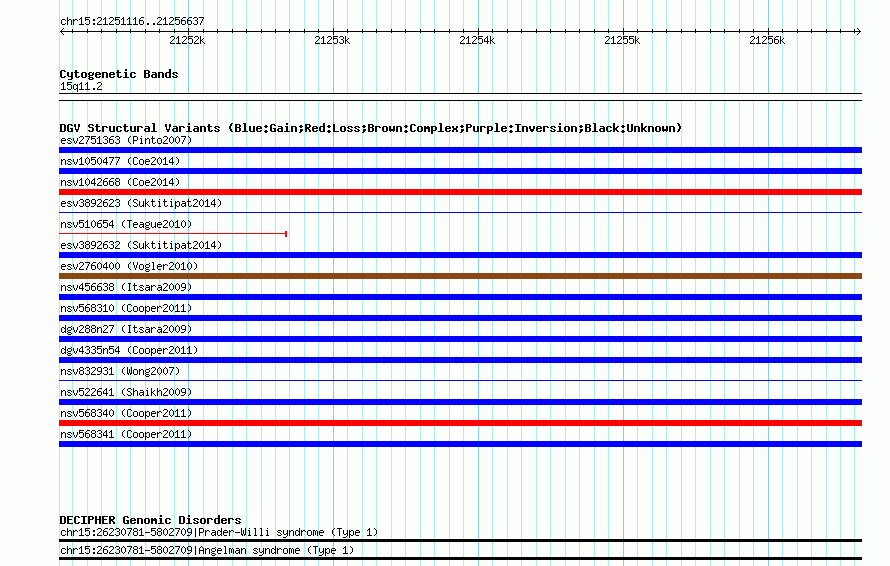Click the 21256k ruler position
The height and width of the screenshot is (566, 890).
pyautogui.click(x=767, y=40)
